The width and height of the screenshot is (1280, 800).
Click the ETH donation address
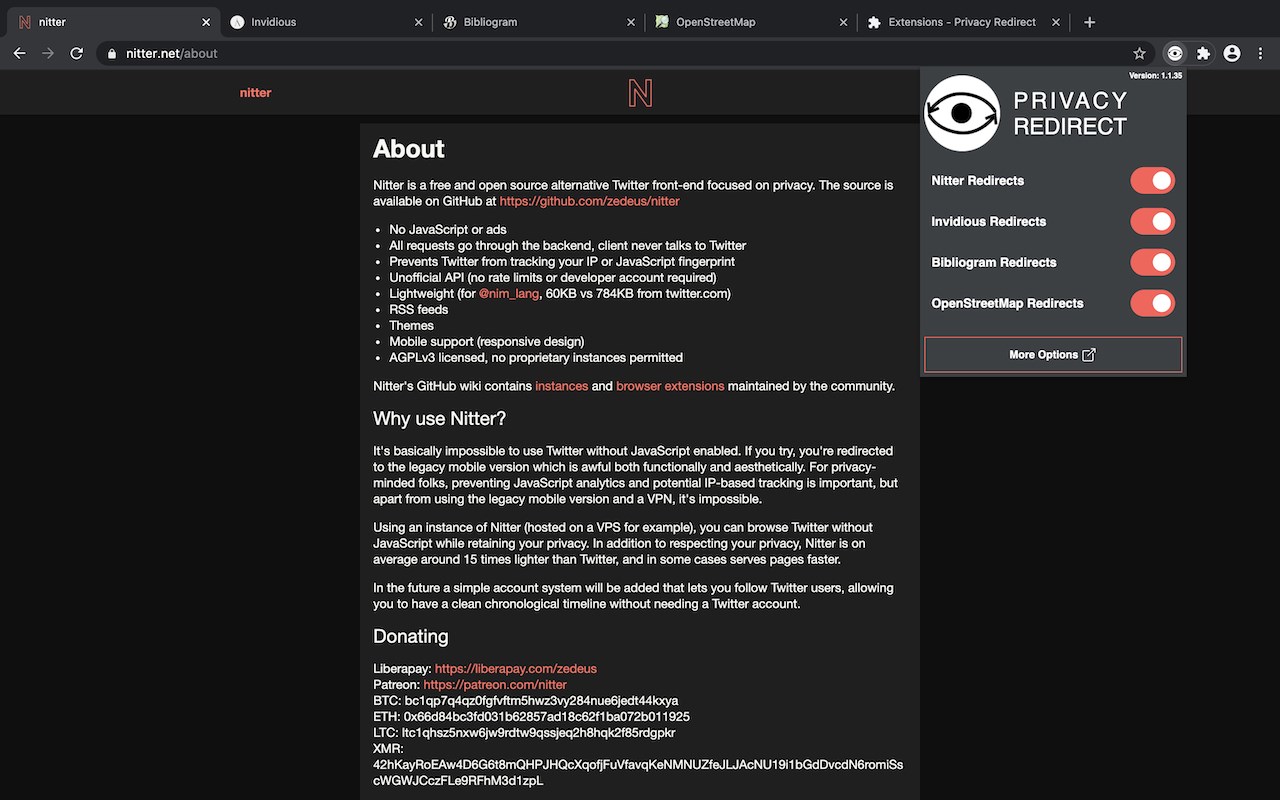[546, 717]
